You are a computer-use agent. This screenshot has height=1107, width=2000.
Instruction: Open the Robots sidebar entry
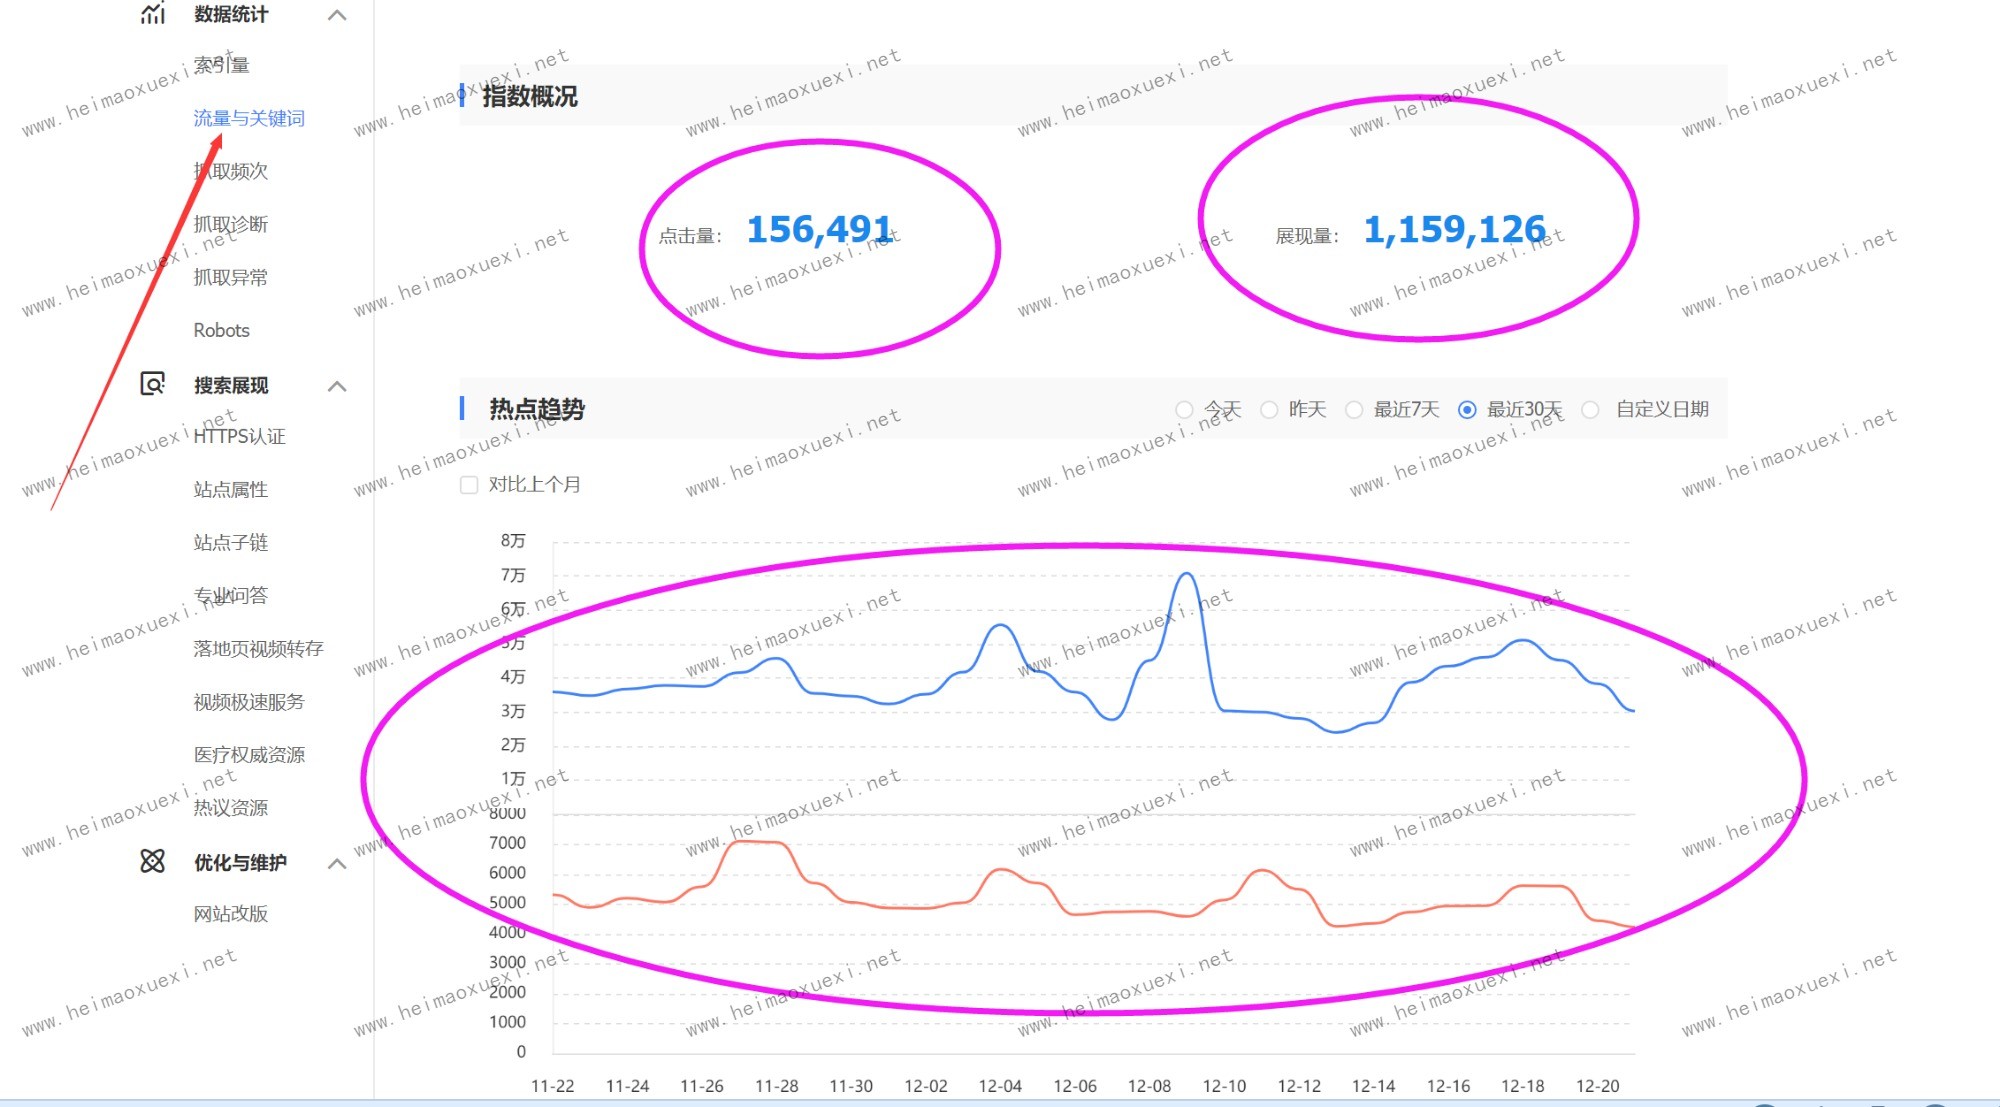(221, 330)
